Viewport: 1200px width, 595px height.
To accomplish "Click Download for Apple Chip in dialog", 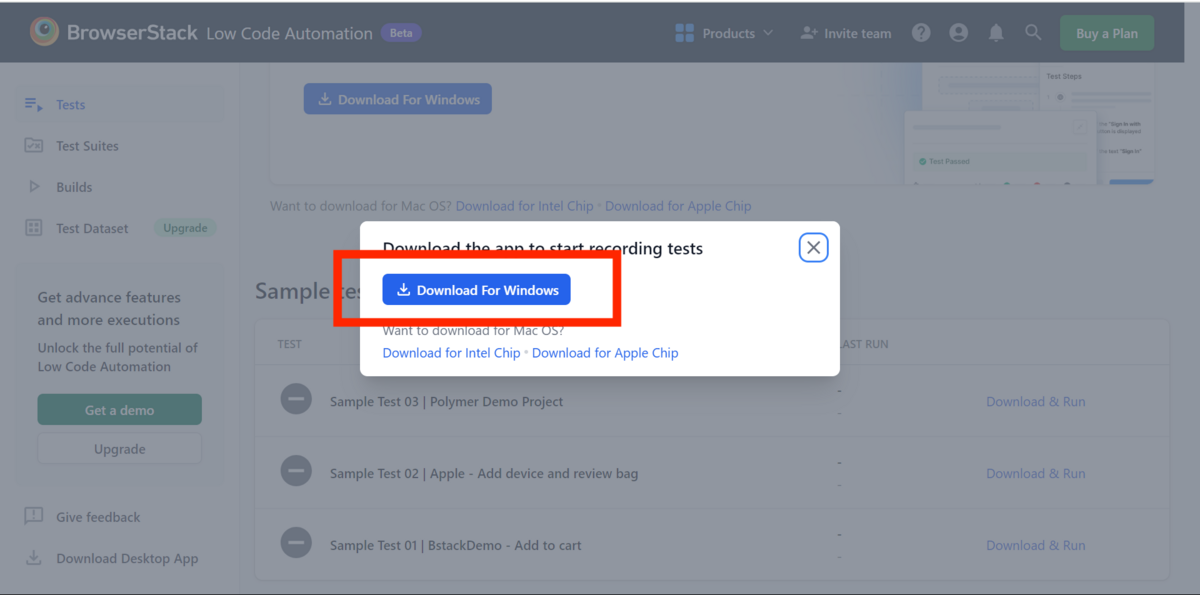I will point(605,353).
